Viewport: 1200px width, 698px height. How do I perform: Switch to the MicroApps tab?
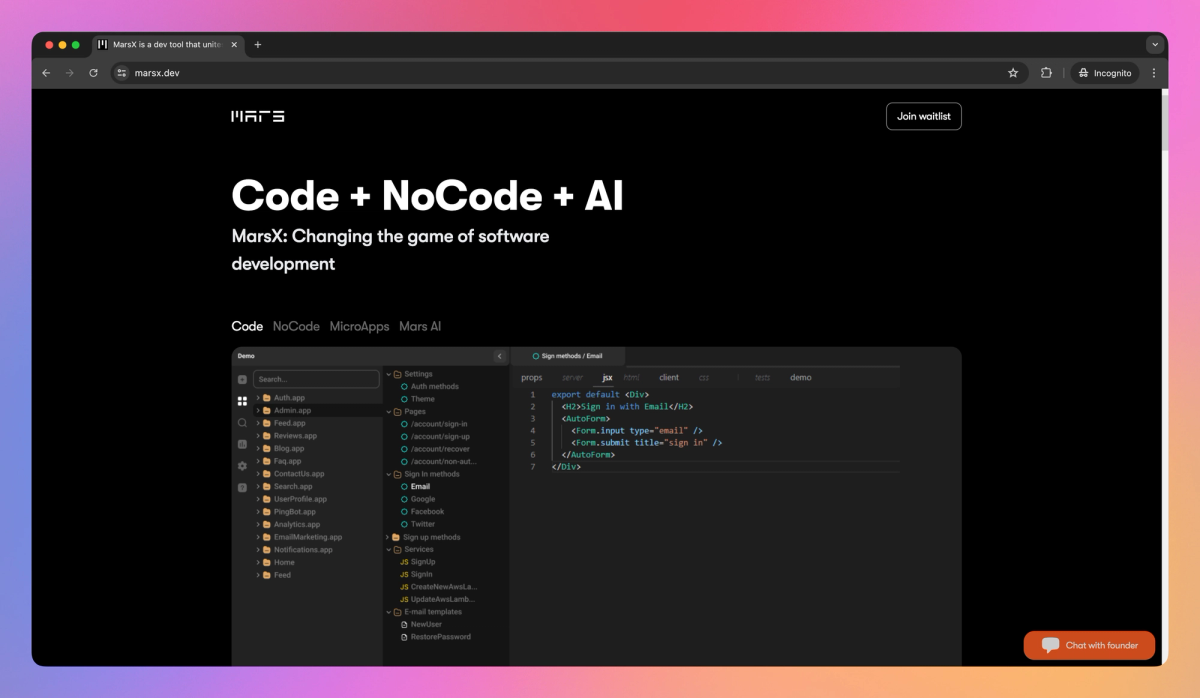(x=359, y=326)
